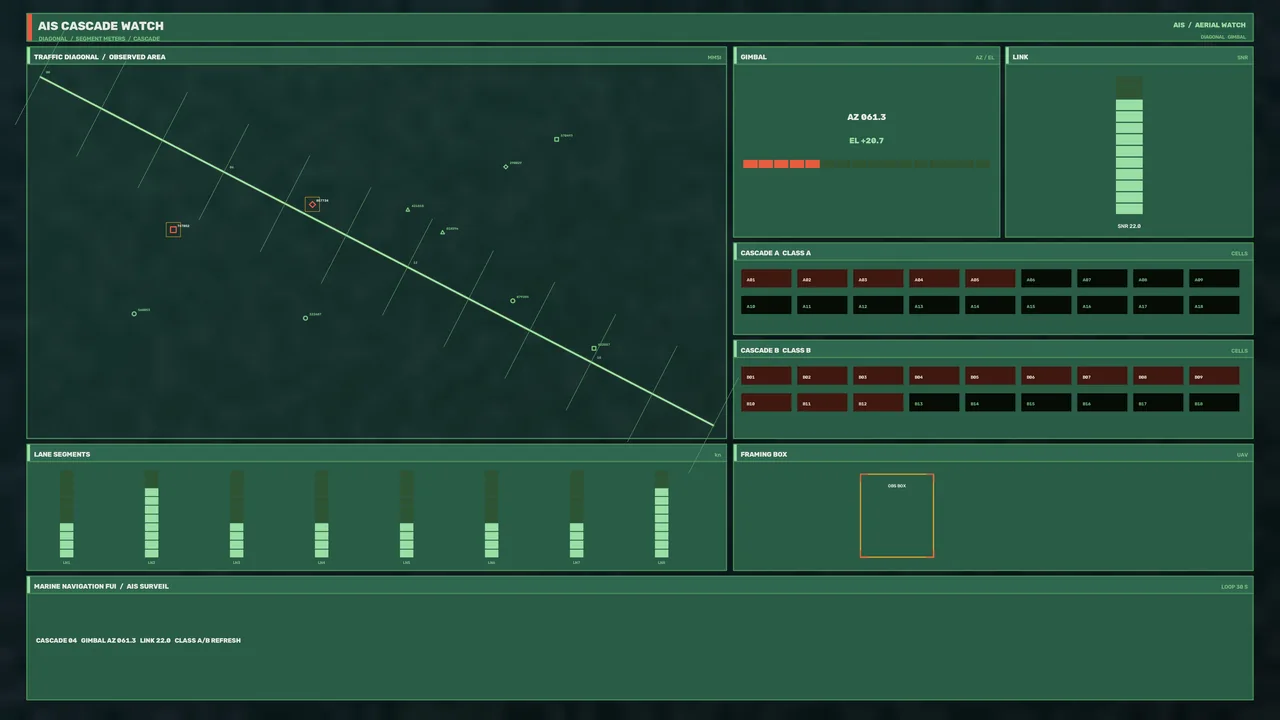Open the TRAFFIC DIAGONAL / OBSERVED AREA panel header
This screenshot has height=720, width=1280.
coord(376,57)
